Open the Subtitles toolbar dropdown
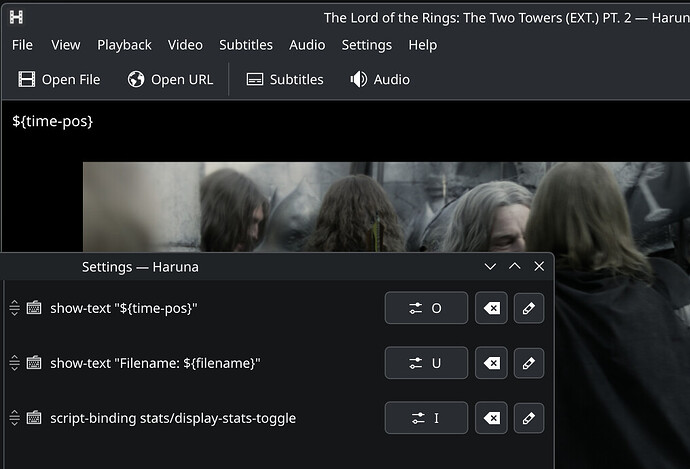The height and width of the screenshot is (469, 690). (285, 79)
